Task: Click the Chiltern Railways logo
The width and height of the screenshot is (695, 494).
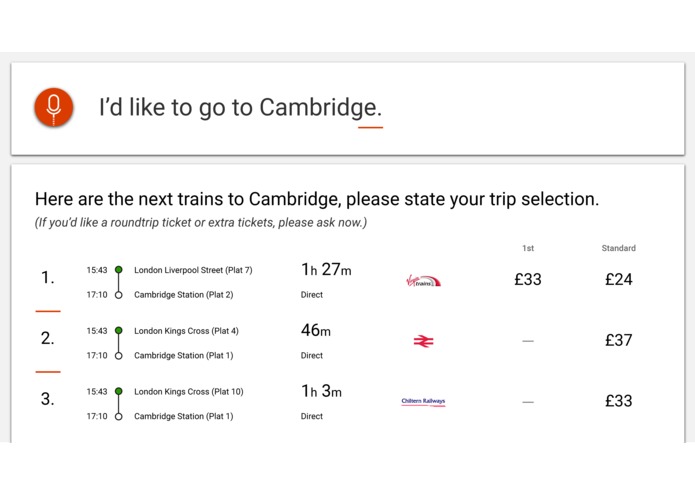Action: click(x=423, y=401)
